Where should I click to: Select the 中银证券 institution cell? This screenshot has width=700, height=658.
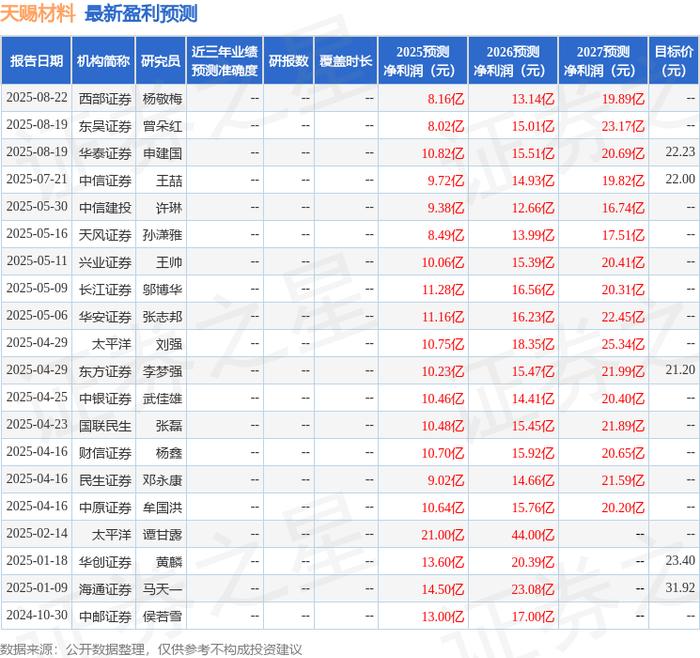click(105, 398)
